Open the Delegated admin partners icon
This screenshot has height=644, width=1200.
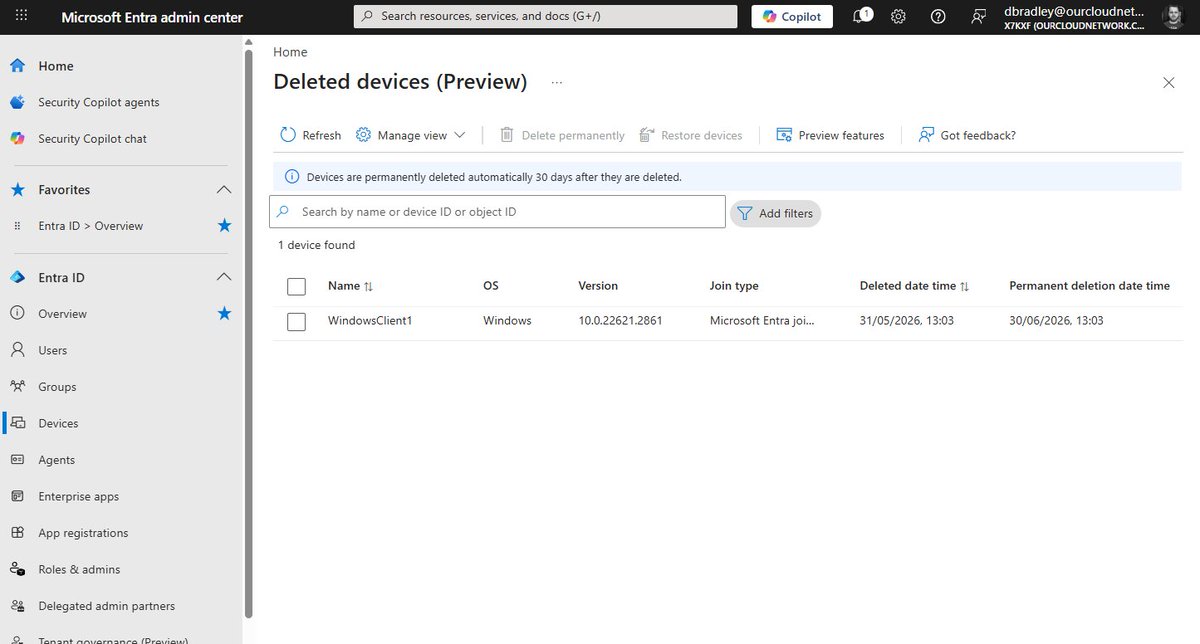(x=17, y=606)
